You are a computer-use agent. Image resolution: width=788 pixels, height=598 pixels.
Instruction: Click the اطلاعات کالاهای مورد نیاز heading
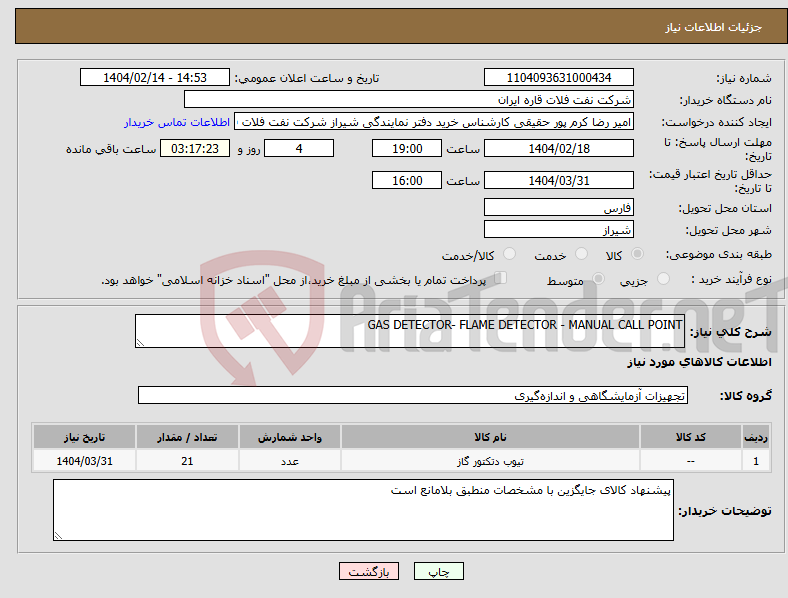tap(699, 362)
